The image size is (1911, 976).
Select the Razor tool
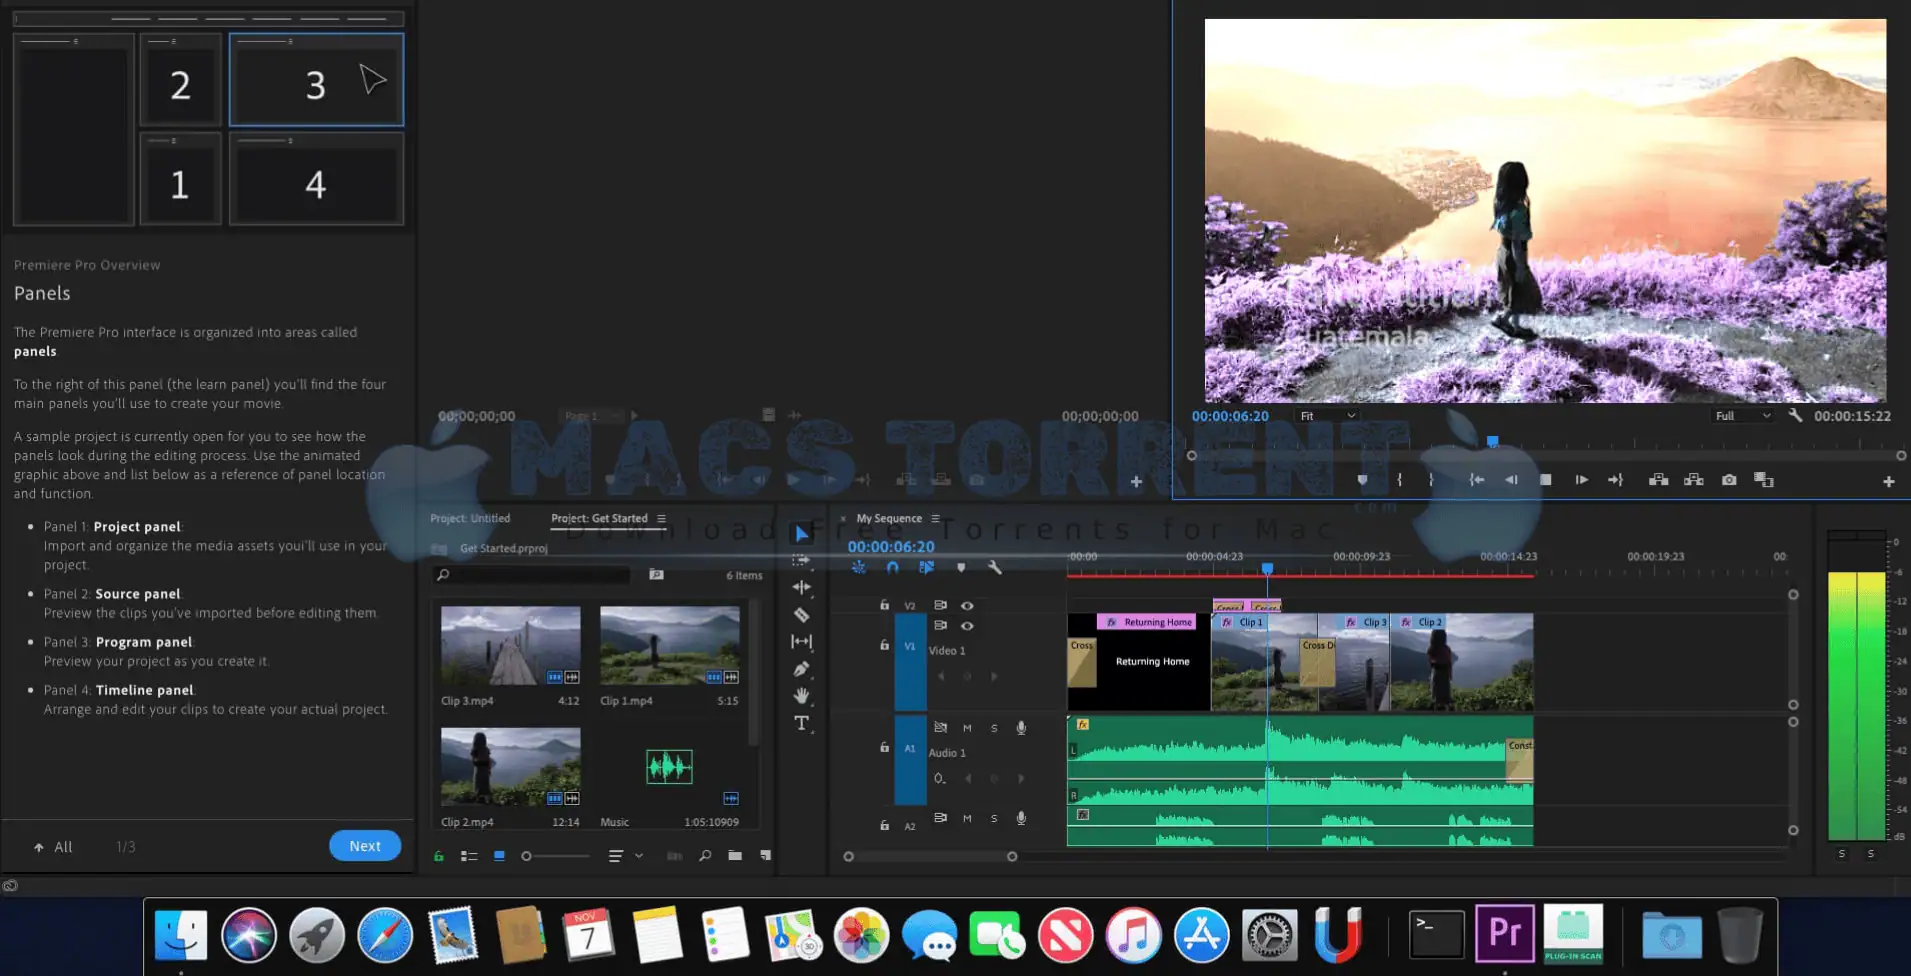(x=801, y=614)
